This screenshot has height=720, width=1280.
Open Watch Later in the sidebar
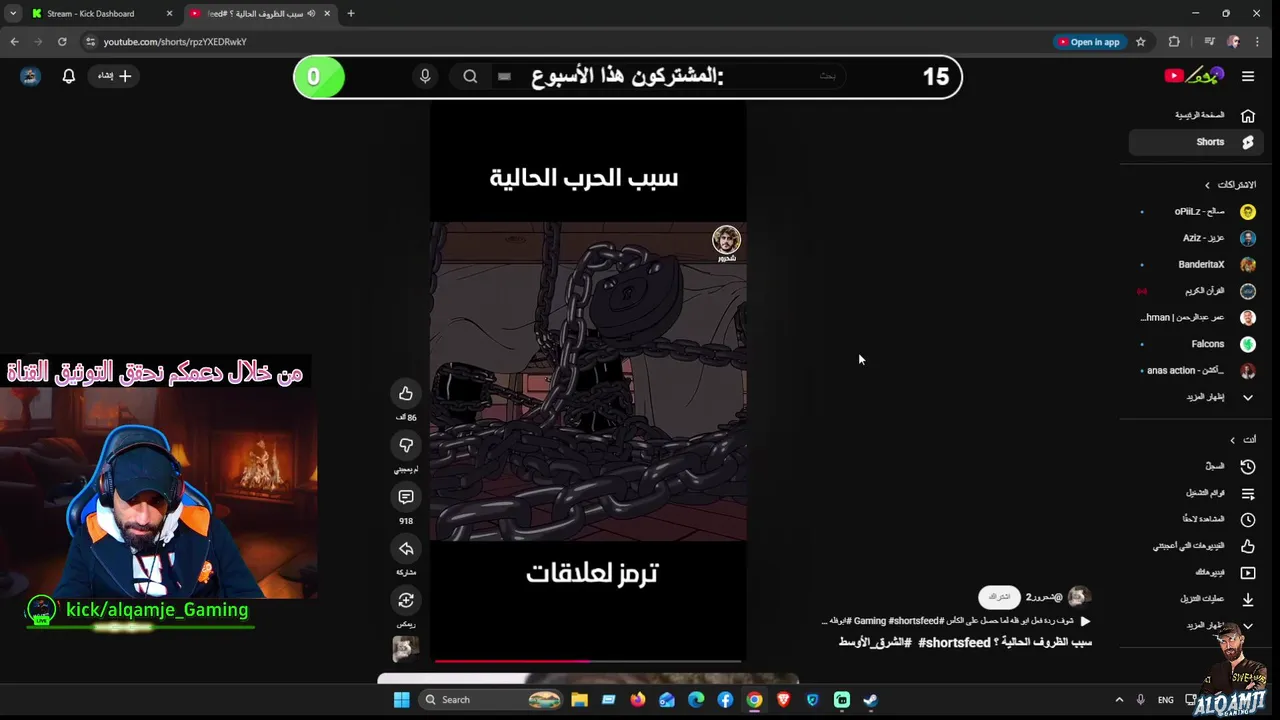pyautogui.click(x=1198, y=519)
